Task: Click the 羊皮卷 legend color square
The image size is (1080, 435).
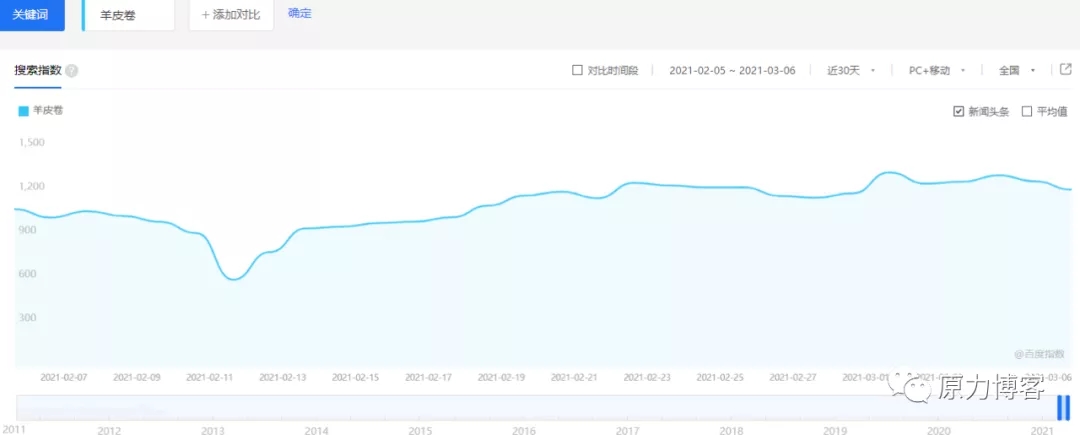Action: tap(24, 111)
